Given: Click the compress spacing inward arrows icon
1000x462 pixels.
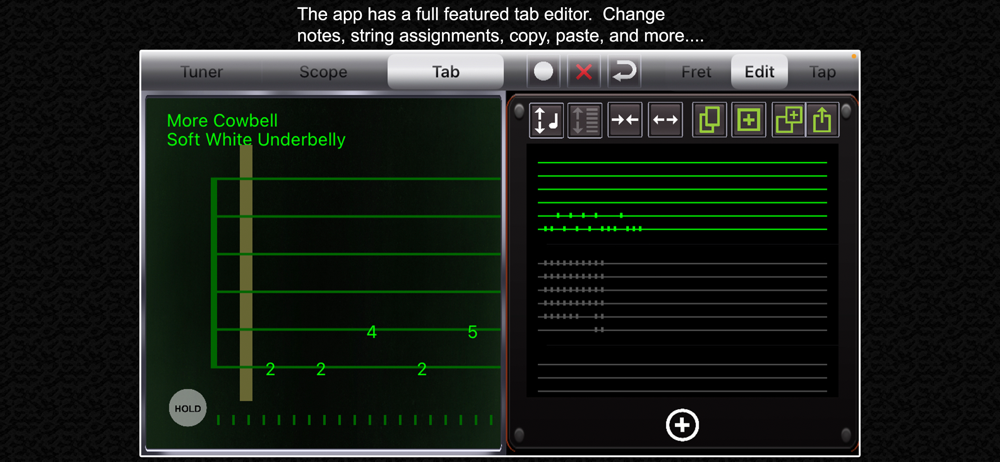Looking at the screenshot, I should click(x=625, y=120).
